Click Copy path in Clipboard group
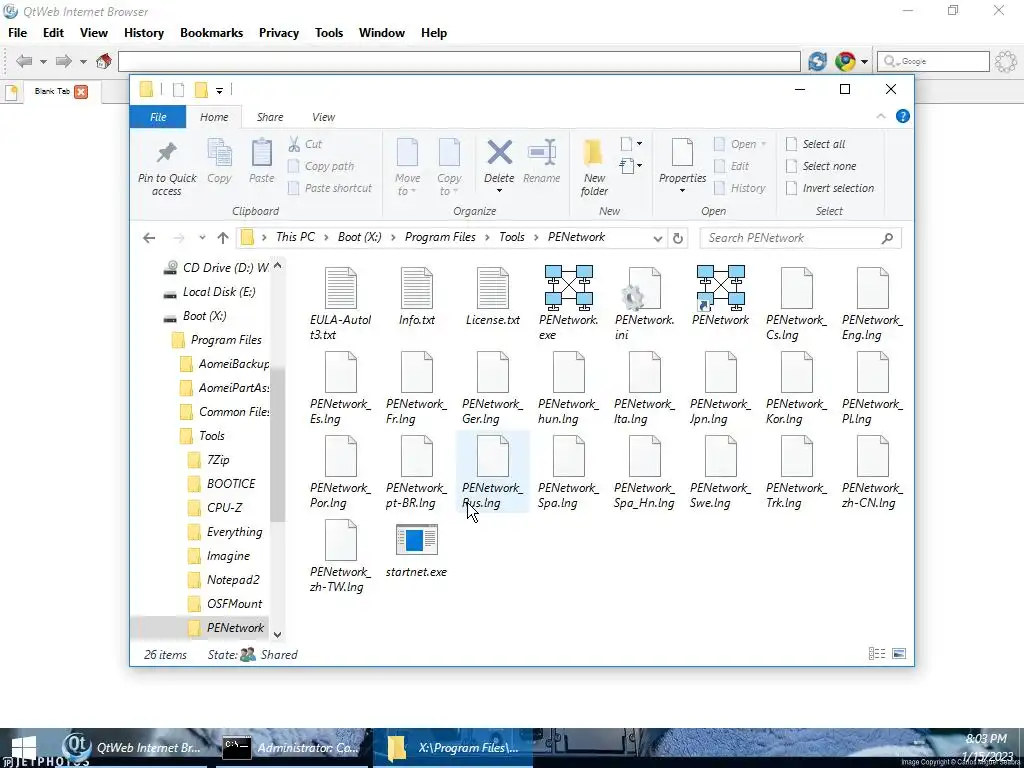 point(321,166)
